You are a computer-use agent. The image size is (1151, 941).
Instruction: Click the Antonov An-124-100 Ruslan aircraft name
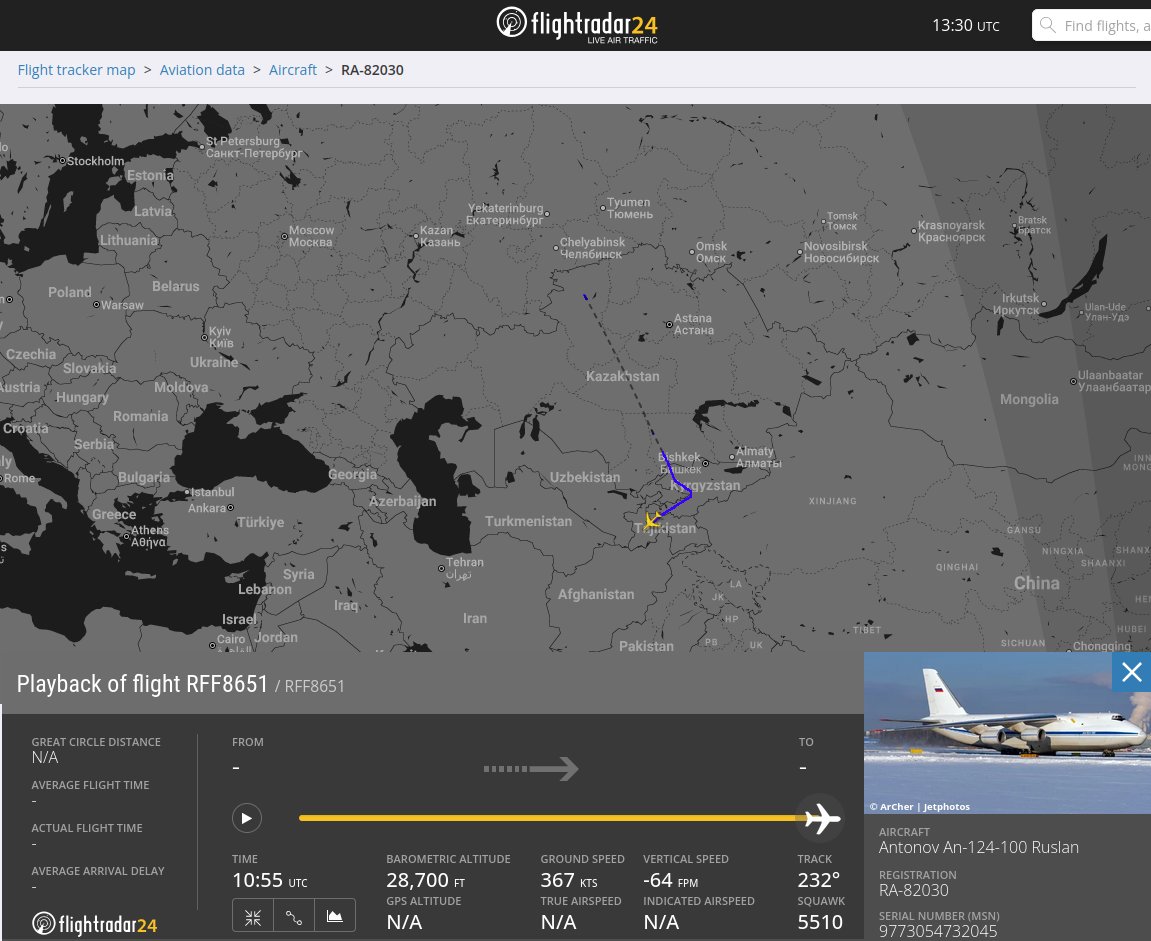(x=978, y=847)
